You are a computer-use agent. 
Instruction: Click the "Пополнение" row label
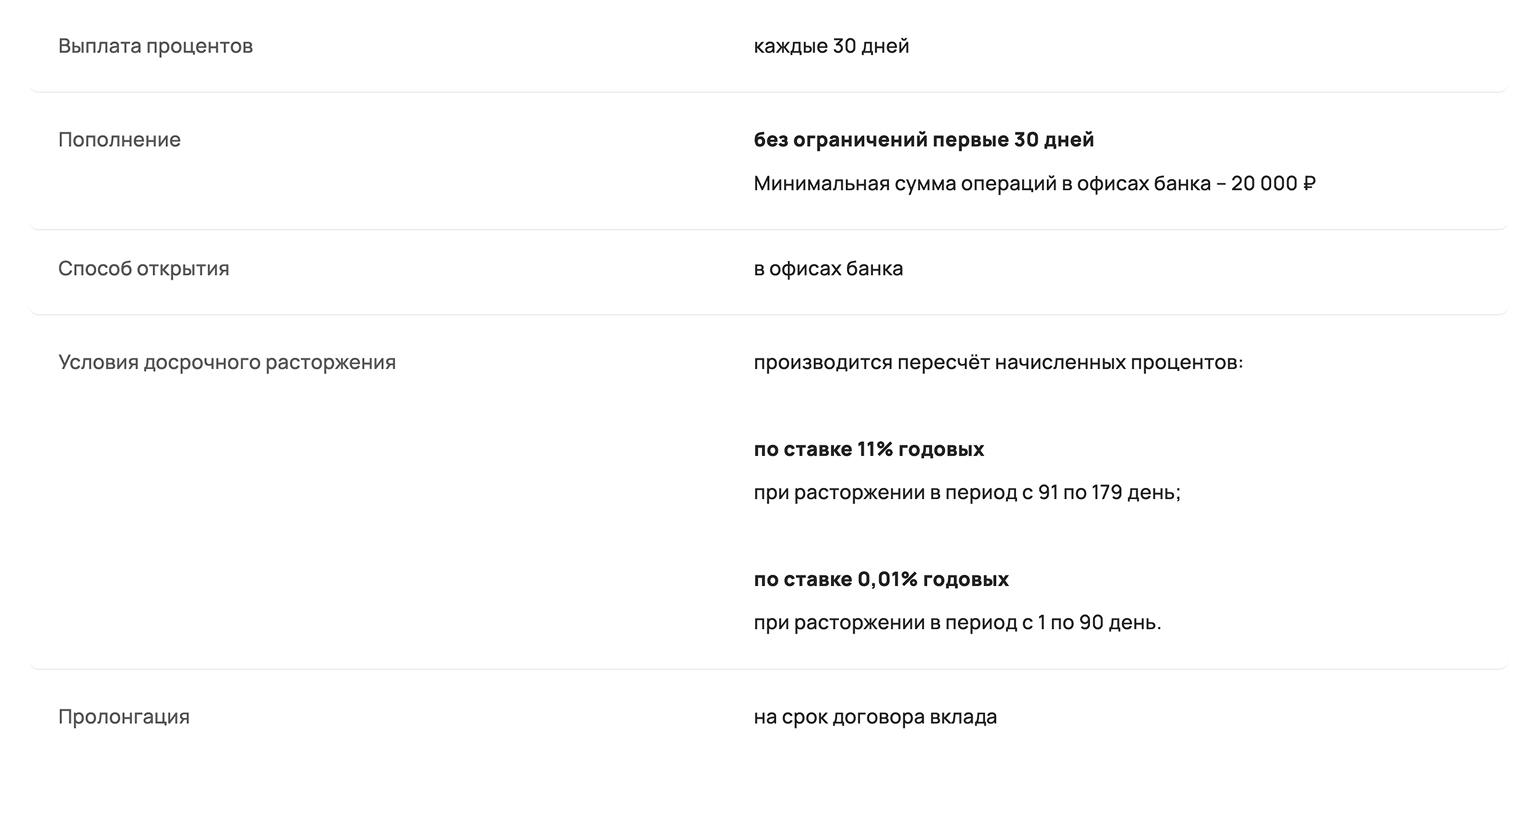coord(119,140)
